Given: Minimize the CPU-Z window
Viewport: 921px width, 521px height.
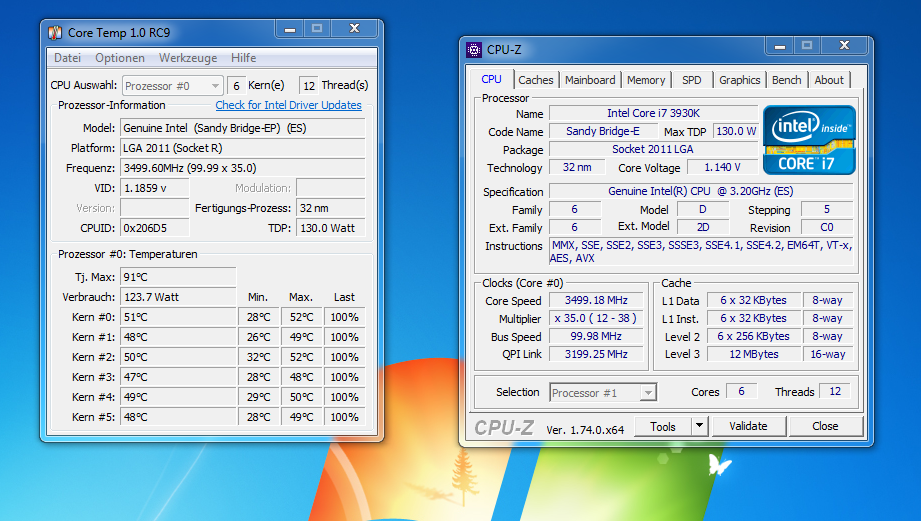Looking at the screenshot, I should point(779,45).
